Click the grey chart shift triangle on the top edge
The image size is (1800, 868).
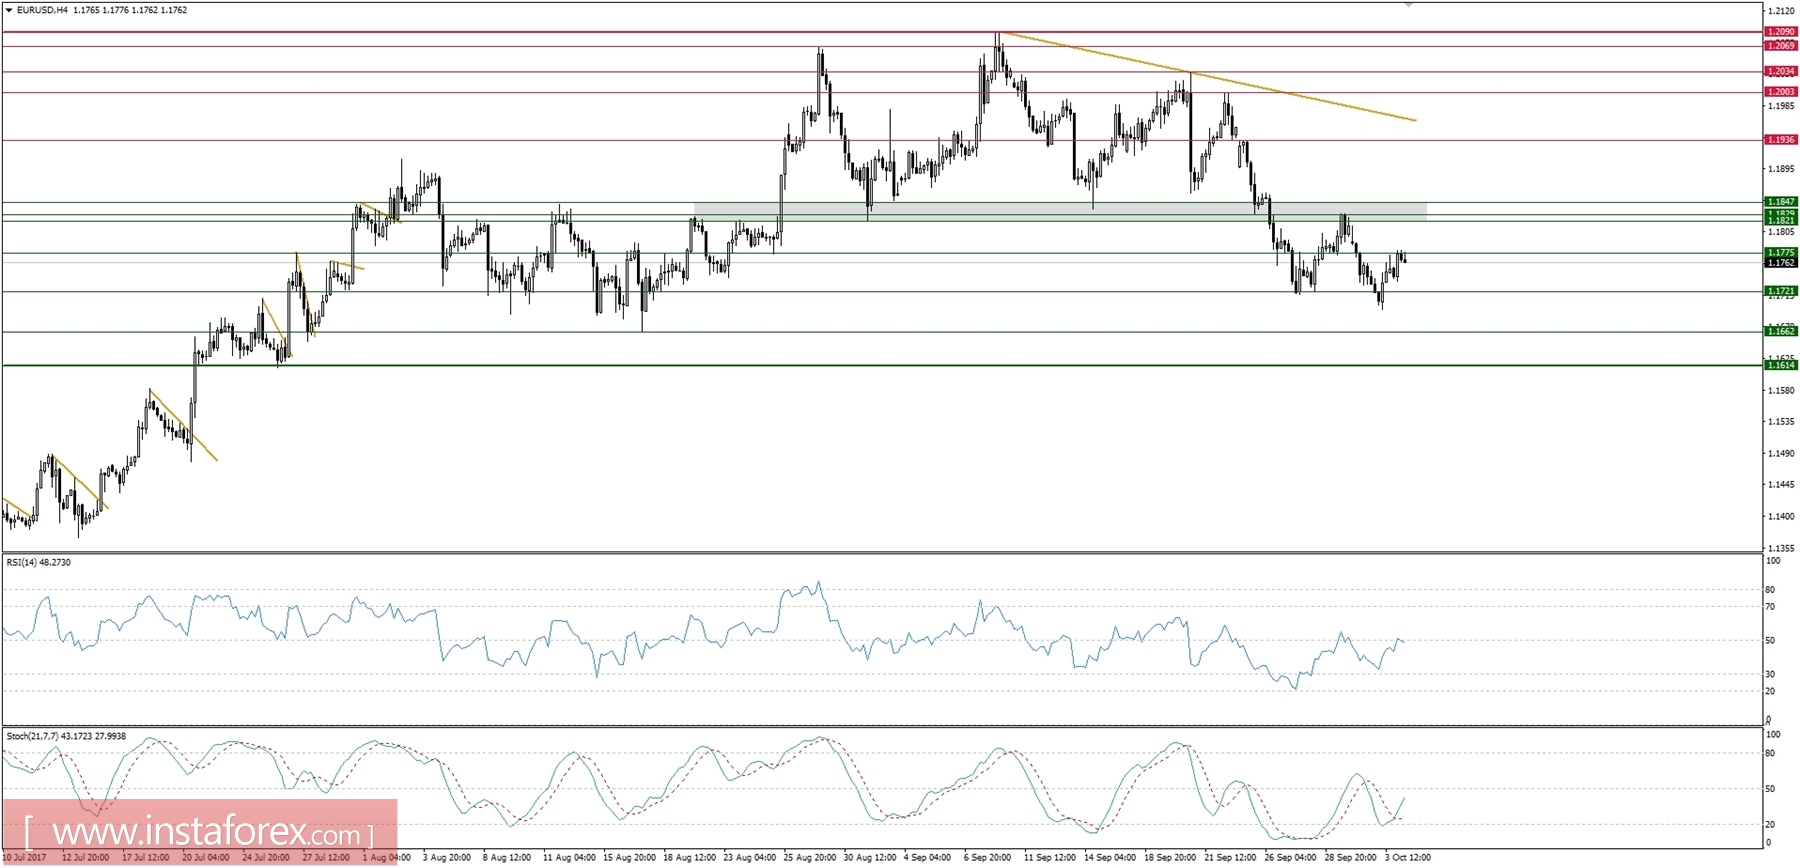click(1408, 5)
